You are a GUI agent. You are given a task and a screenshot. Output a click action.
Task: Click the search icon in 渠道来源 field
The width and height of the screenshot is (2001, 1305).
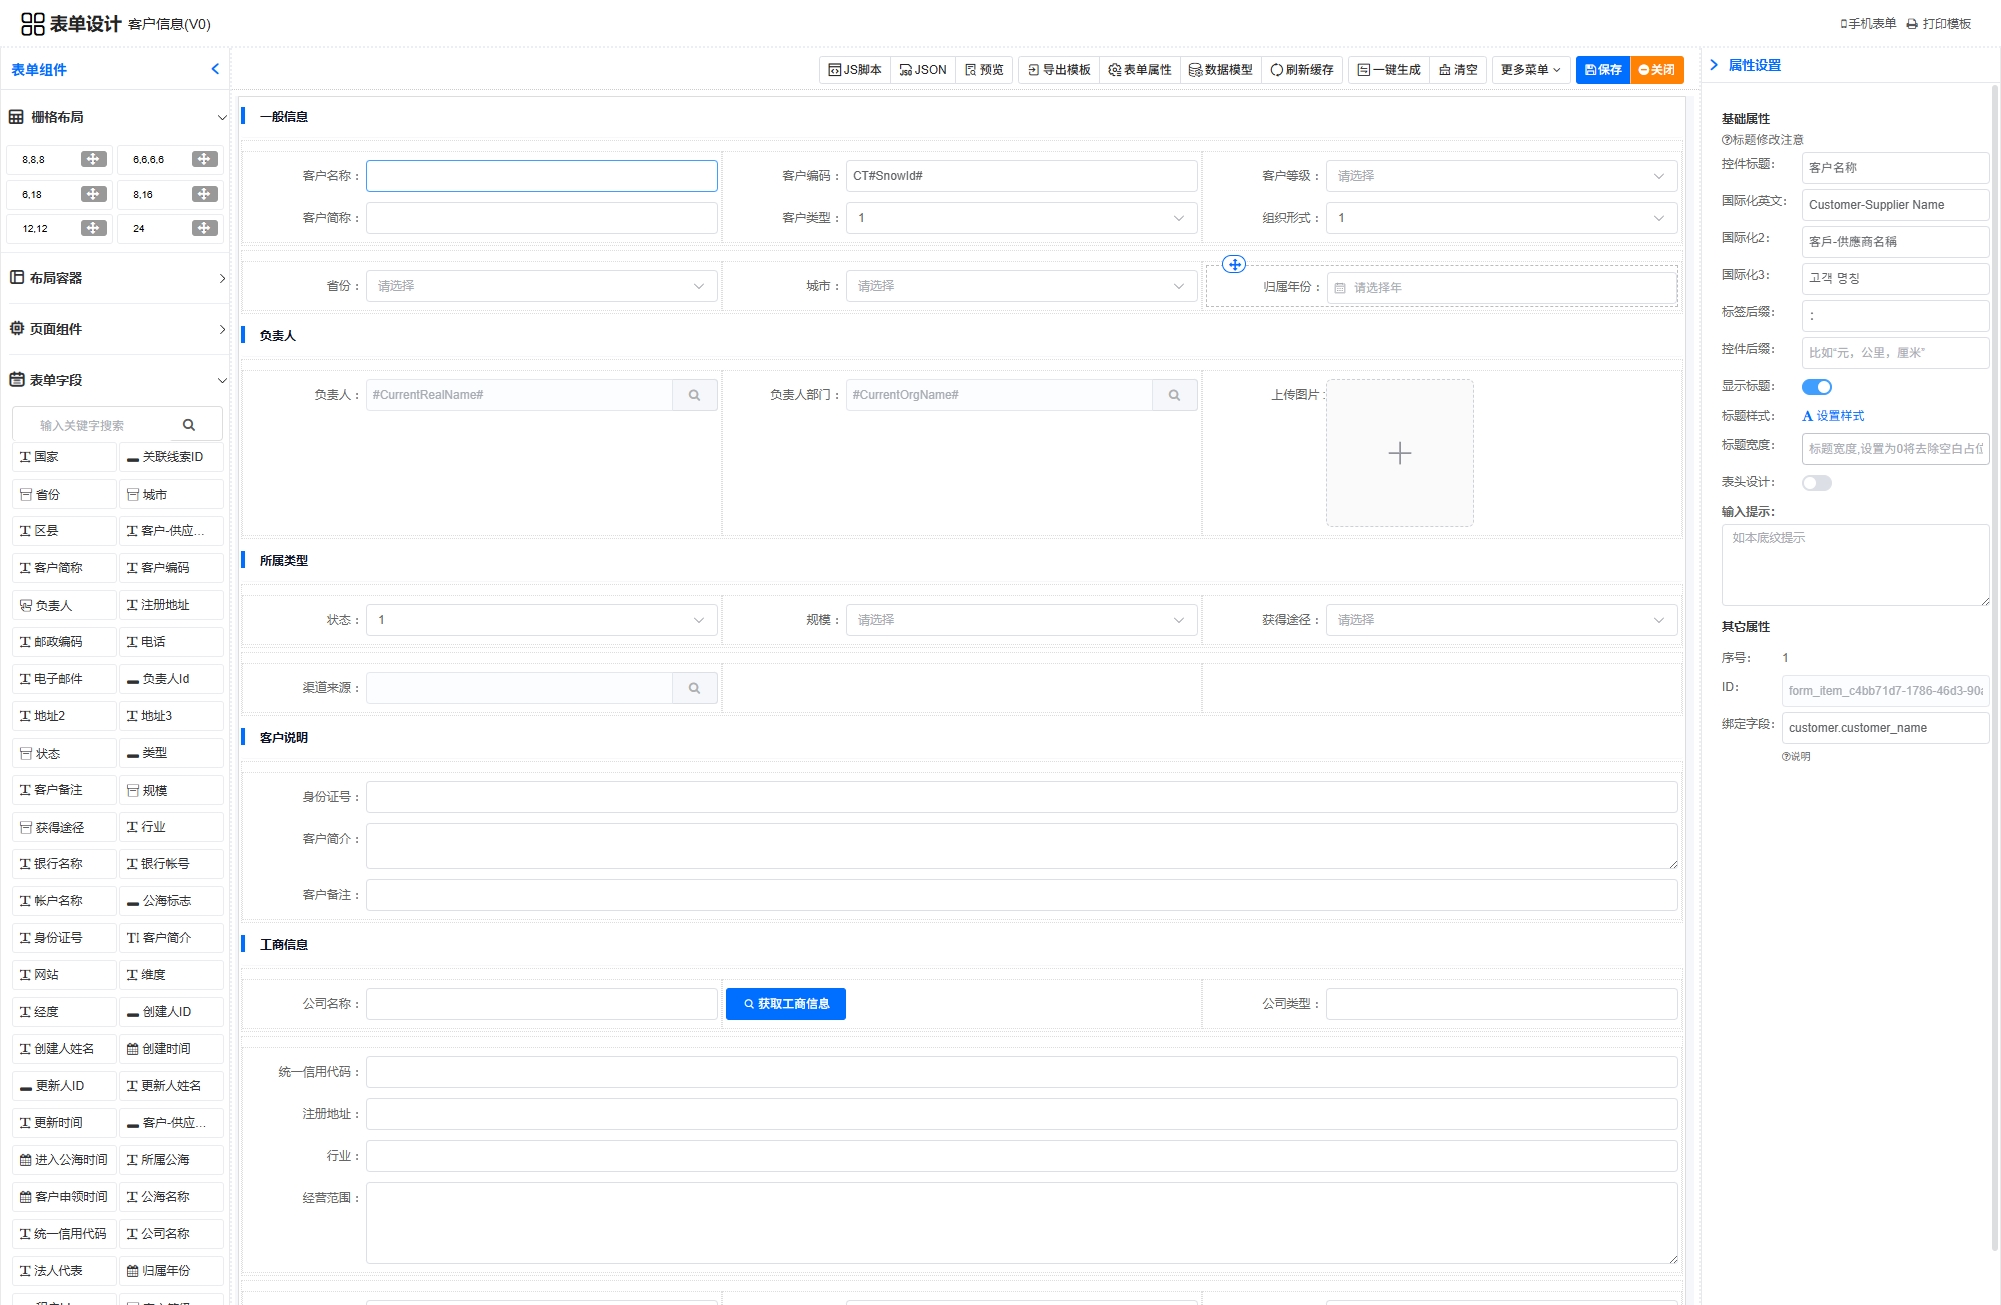click(x=694, y=688)
